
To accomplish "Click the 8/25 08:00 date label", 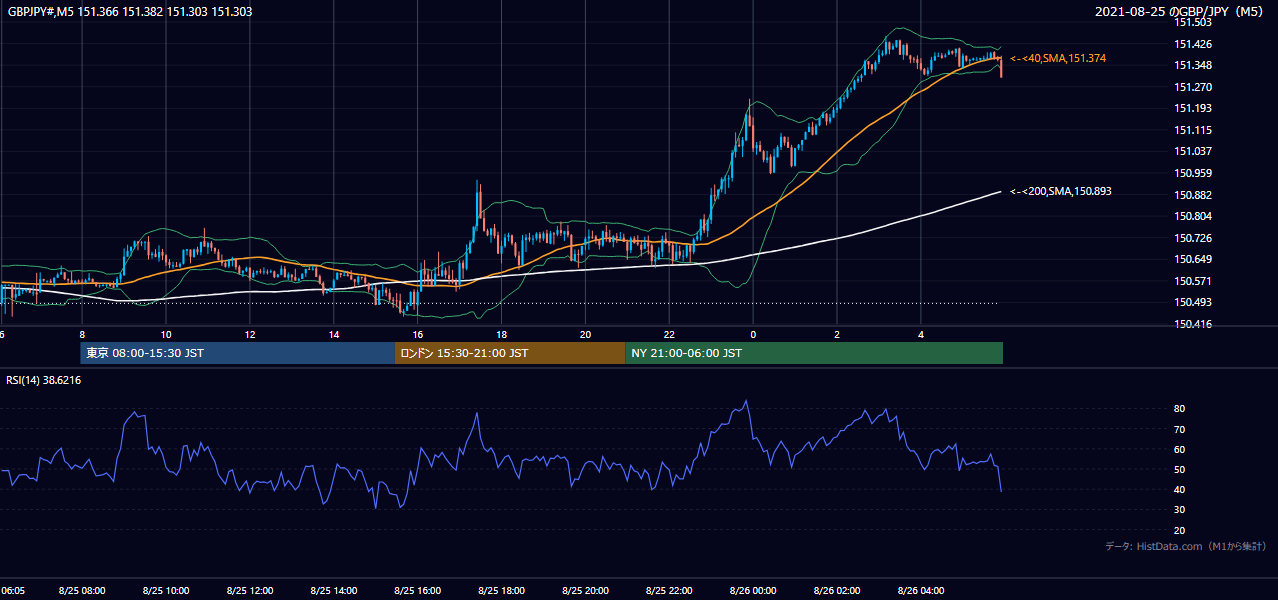I will pyautogui.click(x=81, y=591).
